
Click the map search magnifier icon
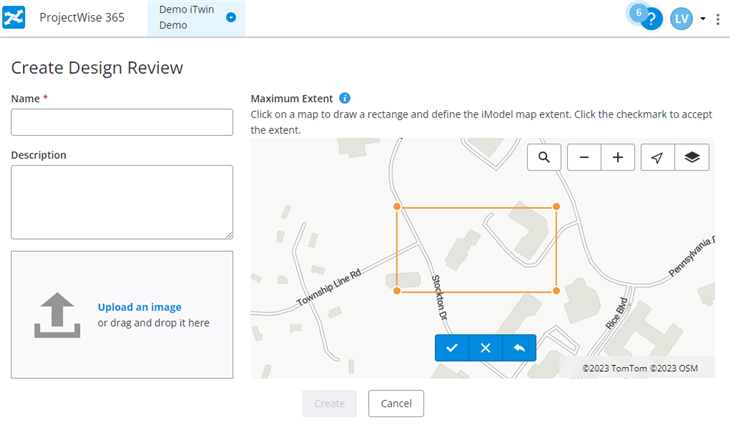544,157
